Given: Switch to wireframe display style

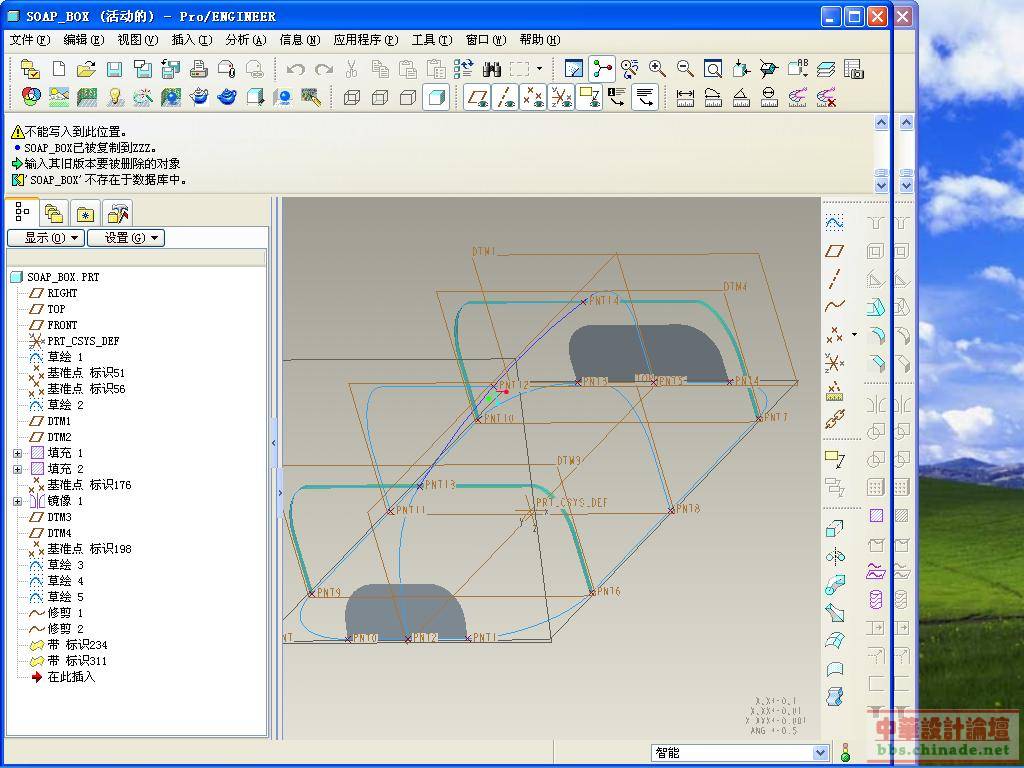Looking at the screenshot, I should (x=352, y=97).
